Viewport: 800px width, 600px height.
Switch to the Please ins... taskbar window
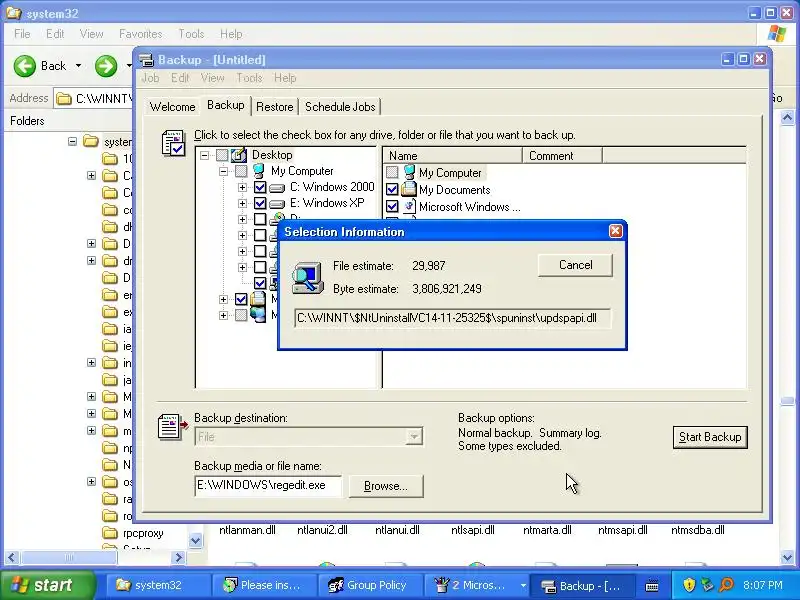264,585
